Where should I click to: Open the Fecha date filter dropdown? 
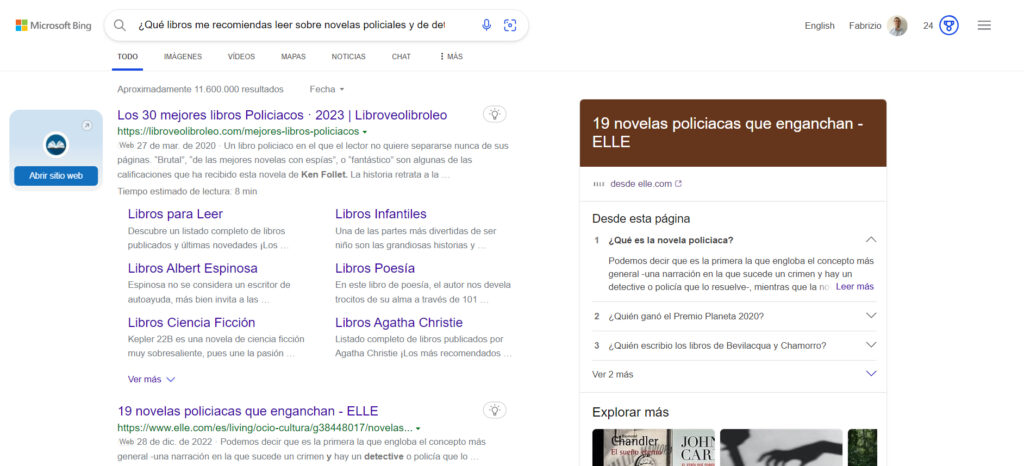click(327, 89)
